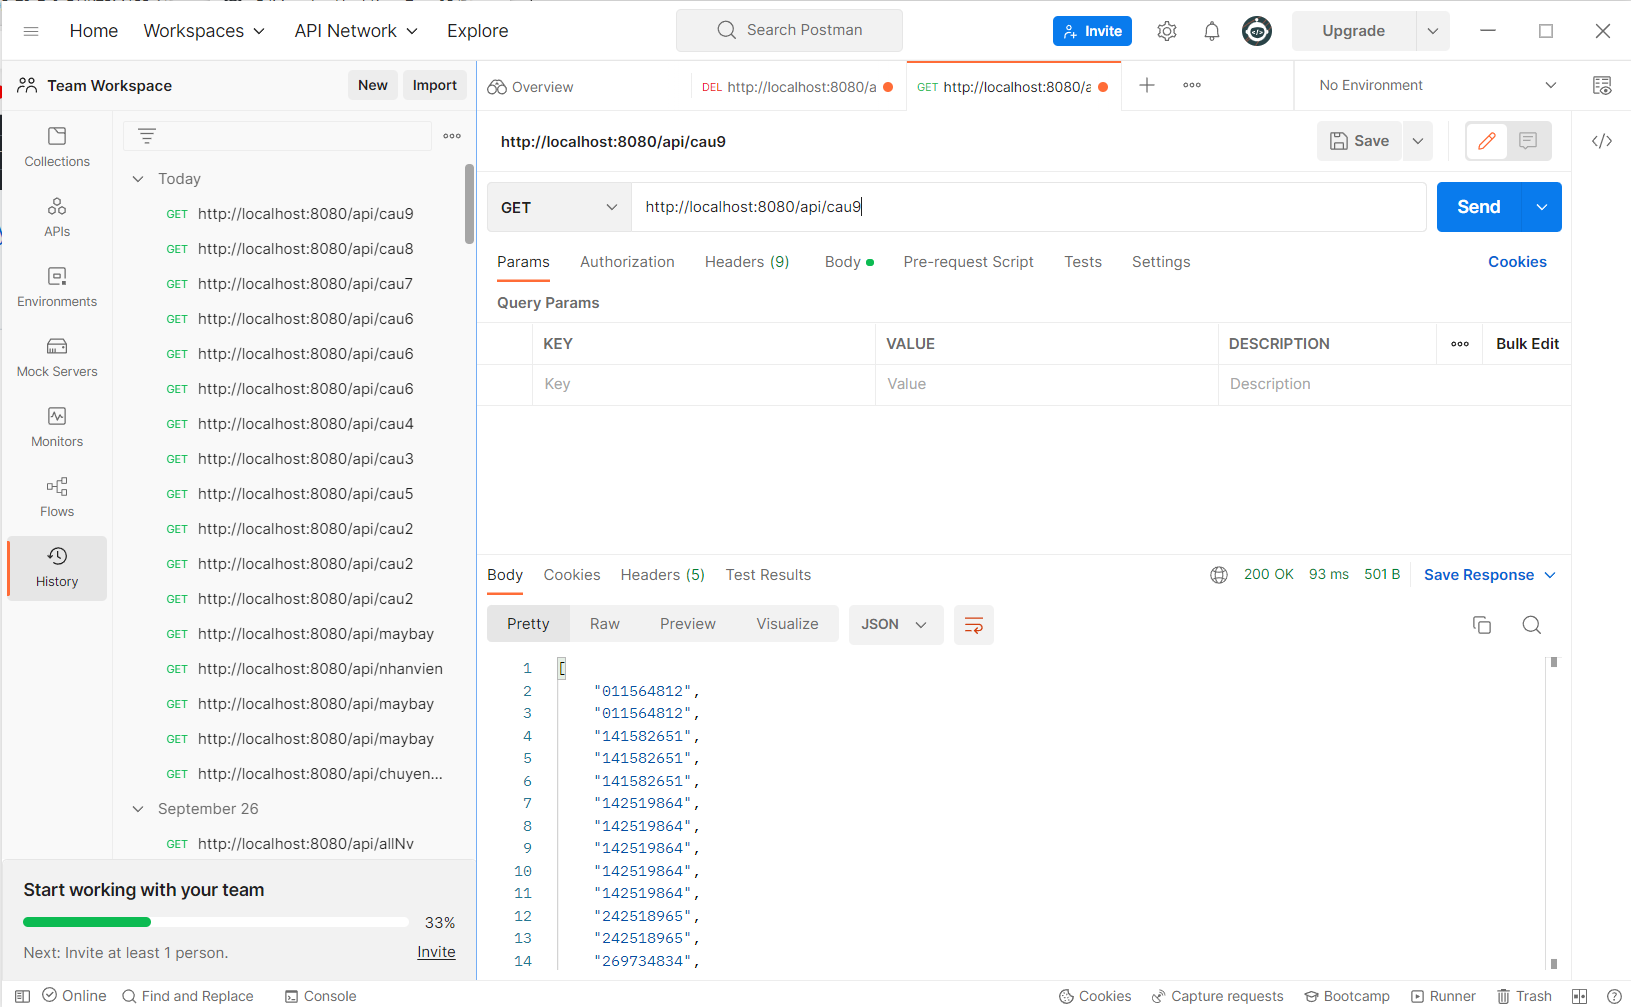The width and height of the screenshot is (1631, 1007).
Task: Click the Import button
Action: (435, 85)
